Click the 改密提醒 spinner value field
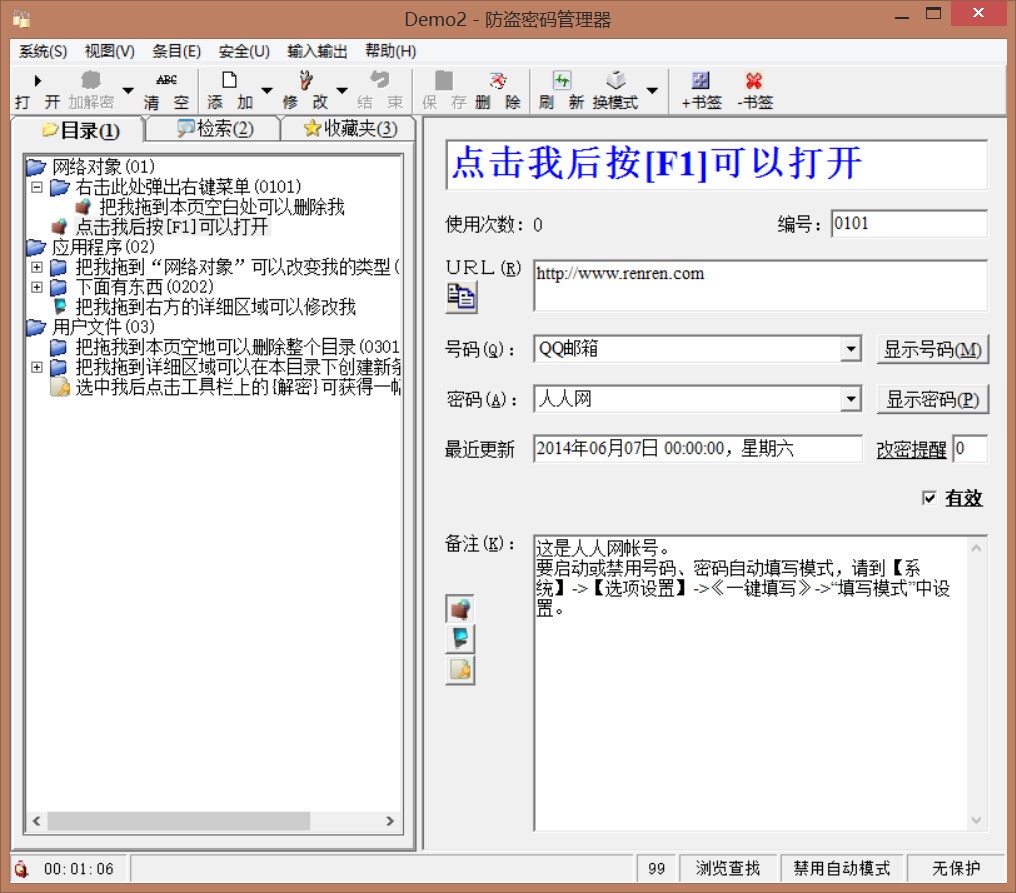The image size is (1016, 893). pos(970,449)
